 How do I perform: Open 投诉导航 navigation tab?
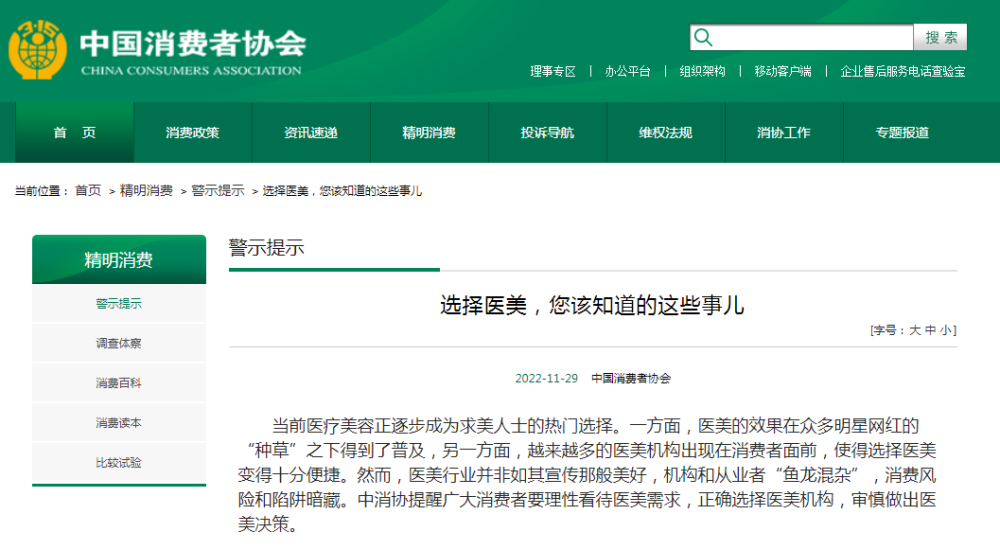point(547,133)
